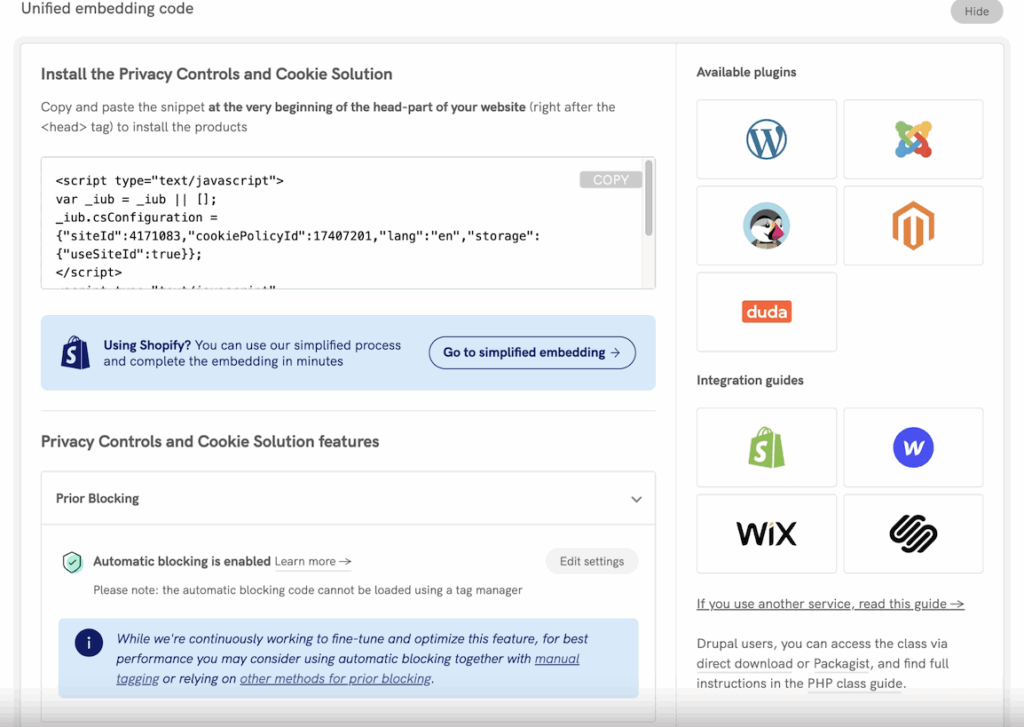The height and width of the screenshot is (727, 1024).
Task: Collapse the Prior Blocking section chevron
Action: (x=636, y=499)
